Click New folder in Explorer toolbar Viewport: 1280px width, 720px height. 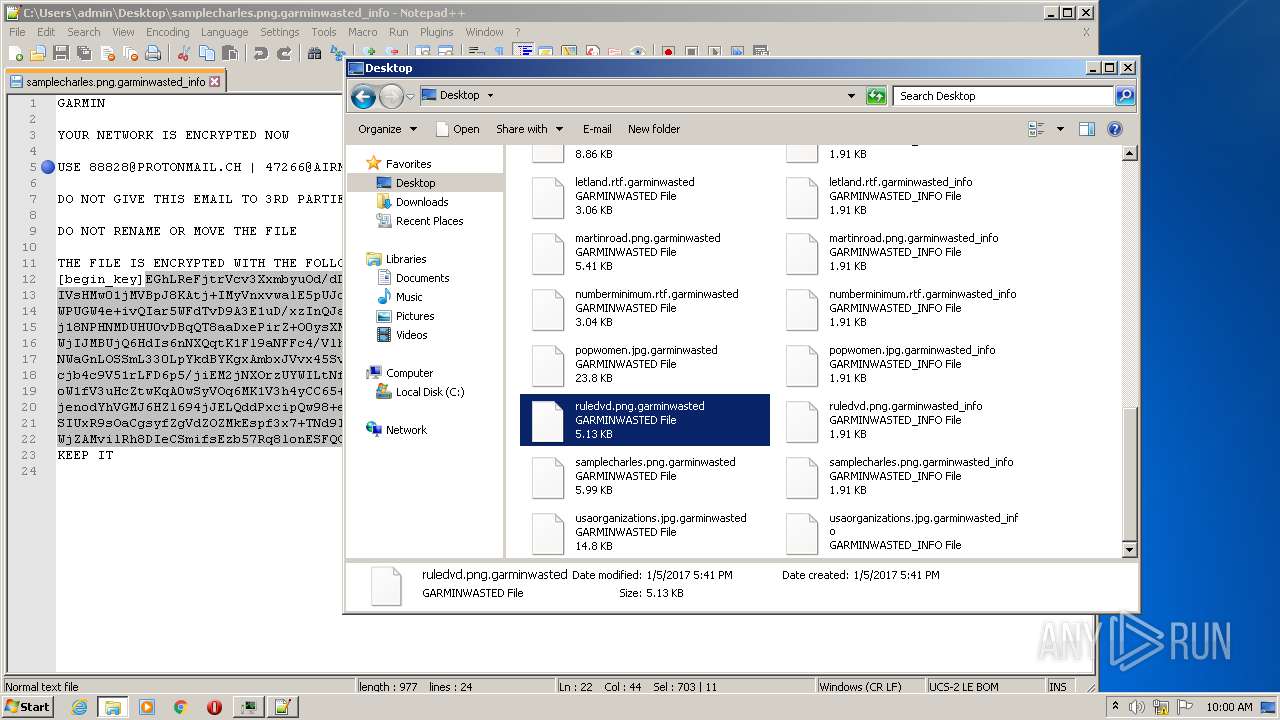pyautogui.click(x=654, y=129)
